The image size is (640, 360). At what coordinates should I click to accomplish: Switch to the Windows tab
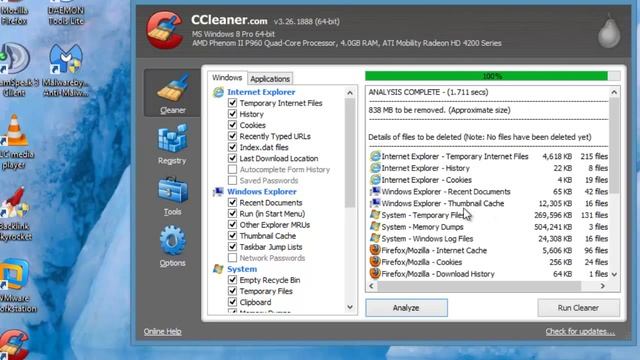(227, 78)
